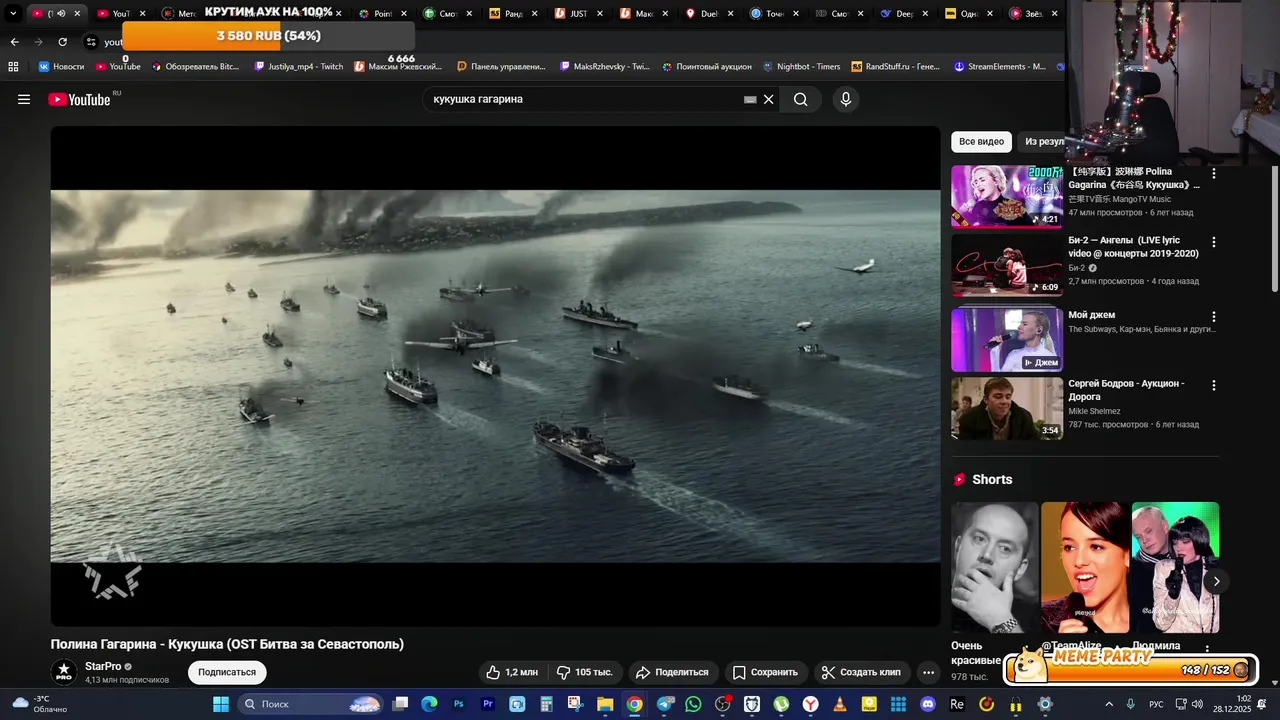Screen dimensions: 1280x720
Task: Open VLC player from the taskbar
Action: [x=840, y=704]
